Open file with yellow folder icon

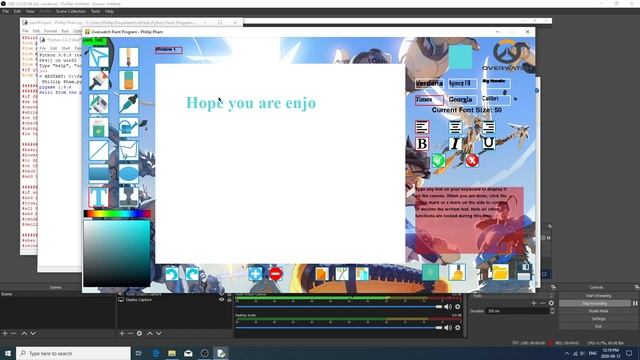500,272
